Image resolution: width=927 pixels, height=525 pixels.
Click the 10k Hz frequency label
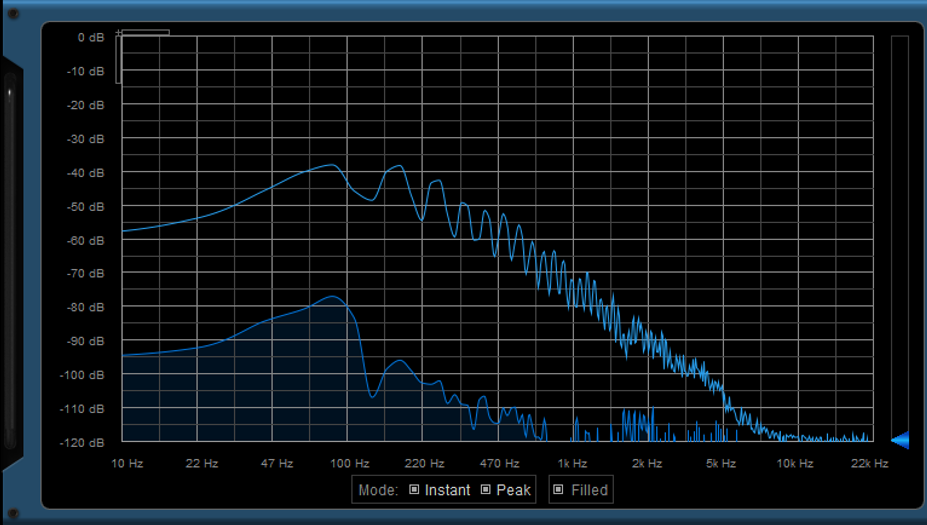(795, 464)
